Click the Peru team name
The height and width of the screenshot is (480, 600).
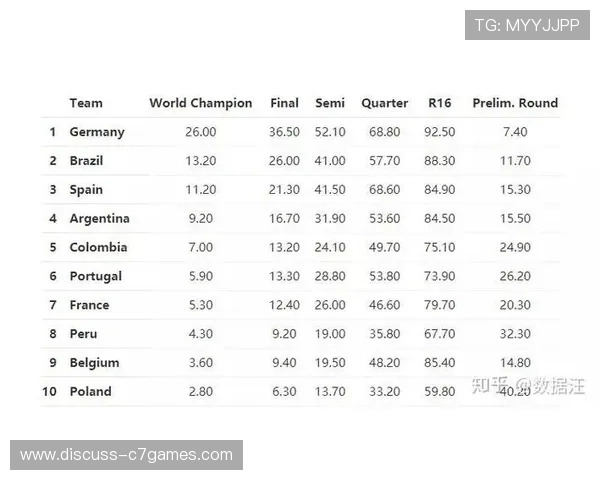[x=83, y=334]
